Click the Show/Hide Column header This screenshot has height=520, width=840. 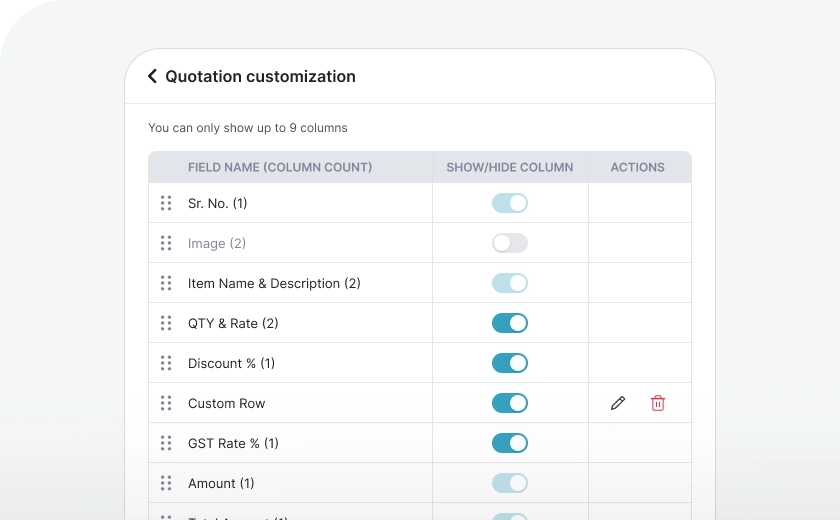coord(510,167)
